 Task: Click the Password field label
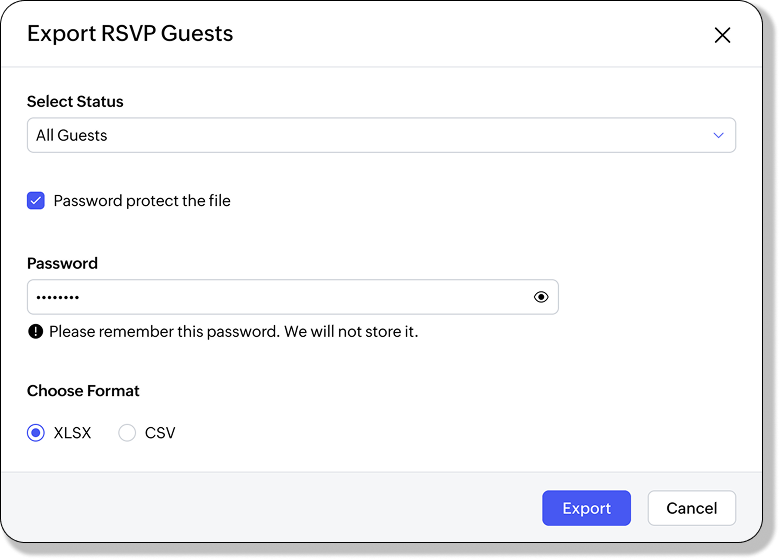coord(62,264)
